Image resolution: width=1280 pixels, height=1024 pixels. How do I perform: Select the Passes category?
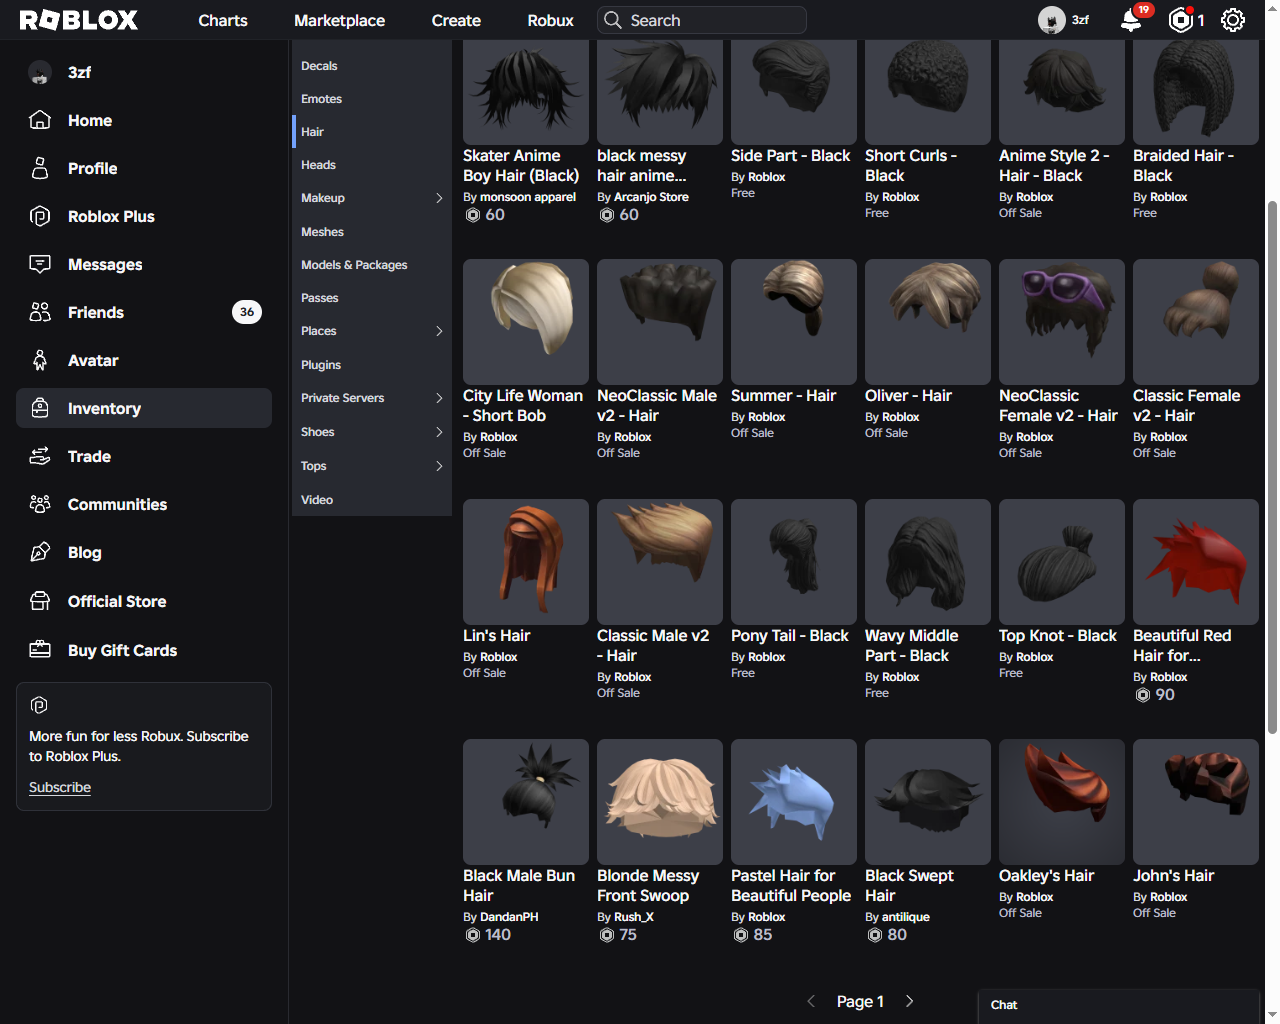372,298
